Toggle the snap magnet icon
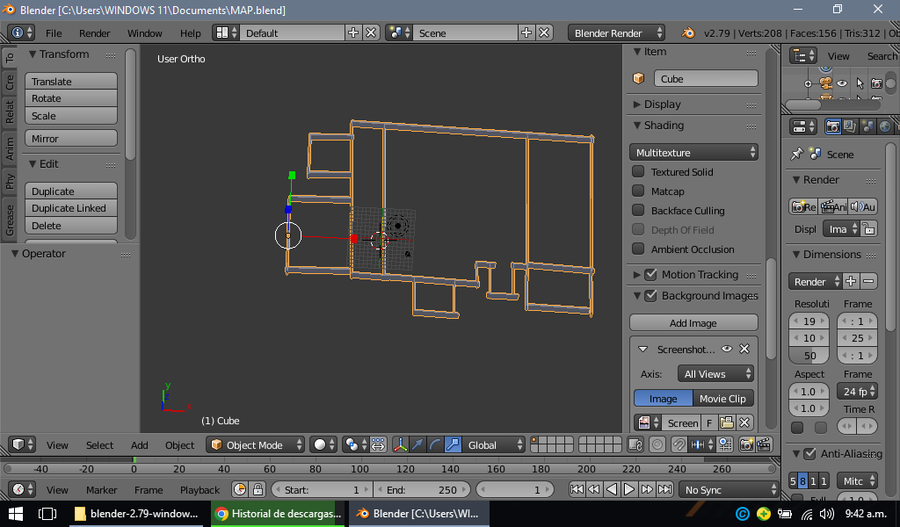 coord(678,444)
